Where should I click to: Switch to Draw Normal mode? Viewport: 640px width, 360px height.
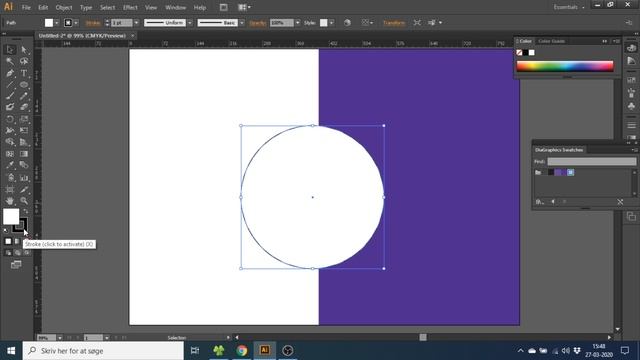coord(8,253)
